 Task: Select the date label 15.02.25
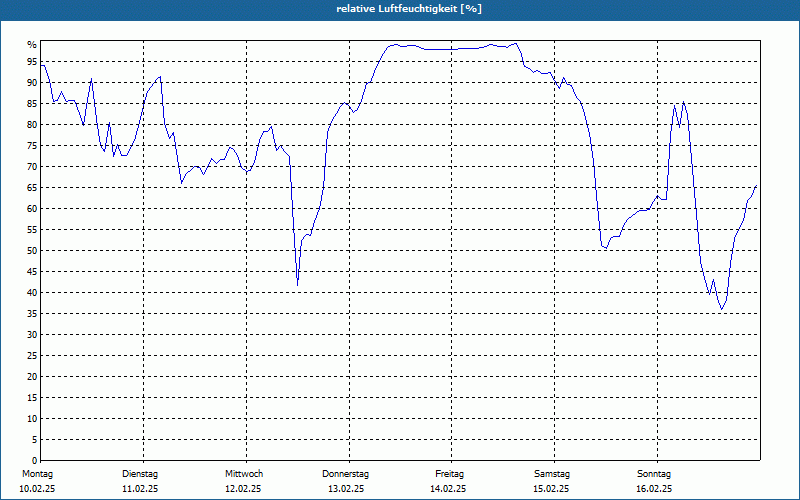pyautogui.click(x=551, y=489)
